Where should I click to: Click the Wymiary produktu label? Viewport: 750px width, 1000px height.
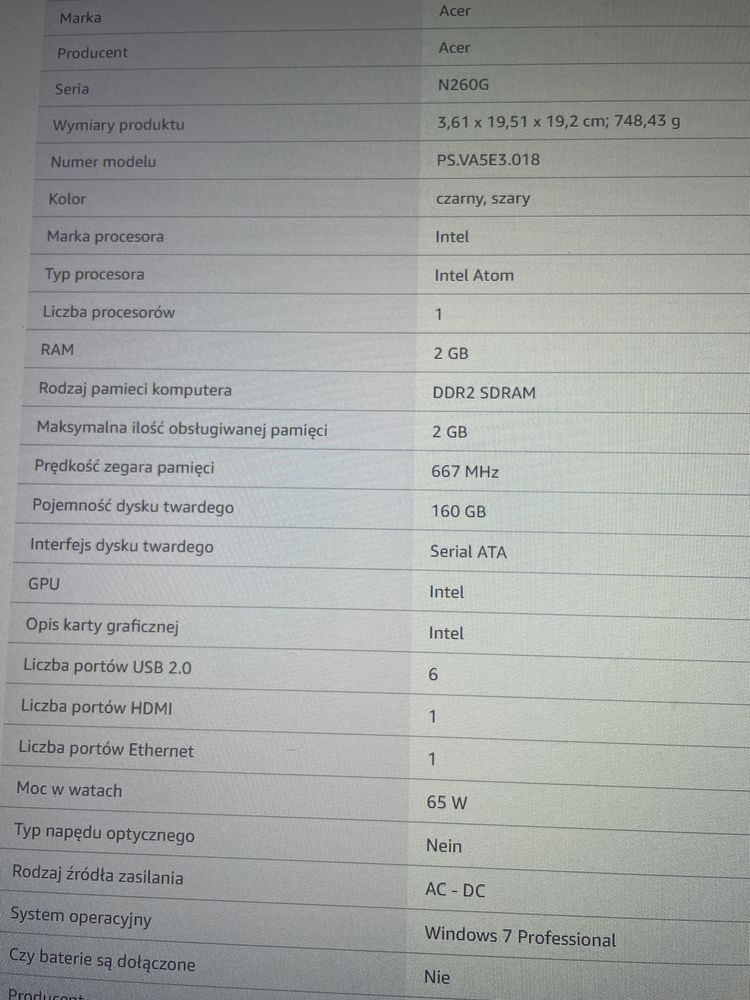pyautogui.click(x=119, y=124)
